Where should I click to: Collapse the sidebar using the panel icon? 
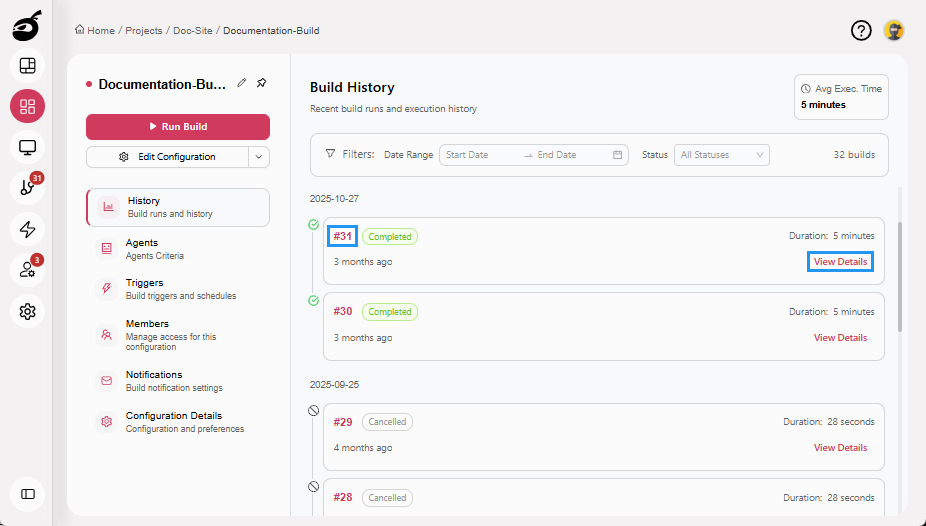tap(27, 494)
